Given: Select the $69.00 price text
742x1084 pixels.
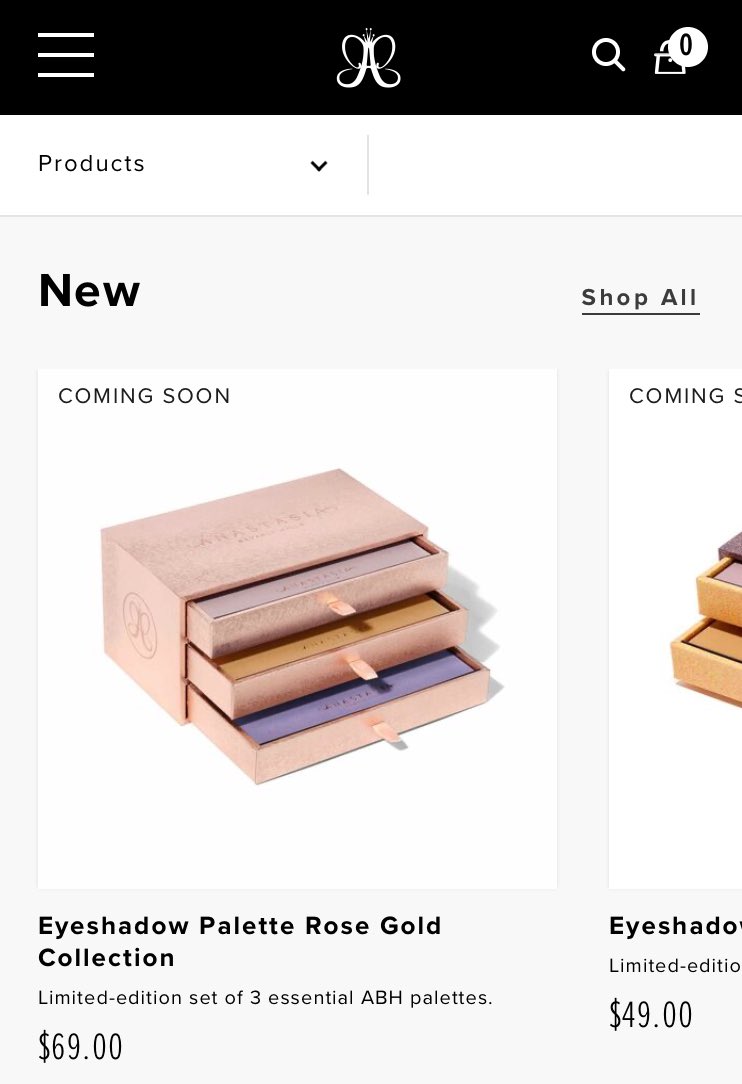Looking at the screenshot, I should click(80, 1046).
